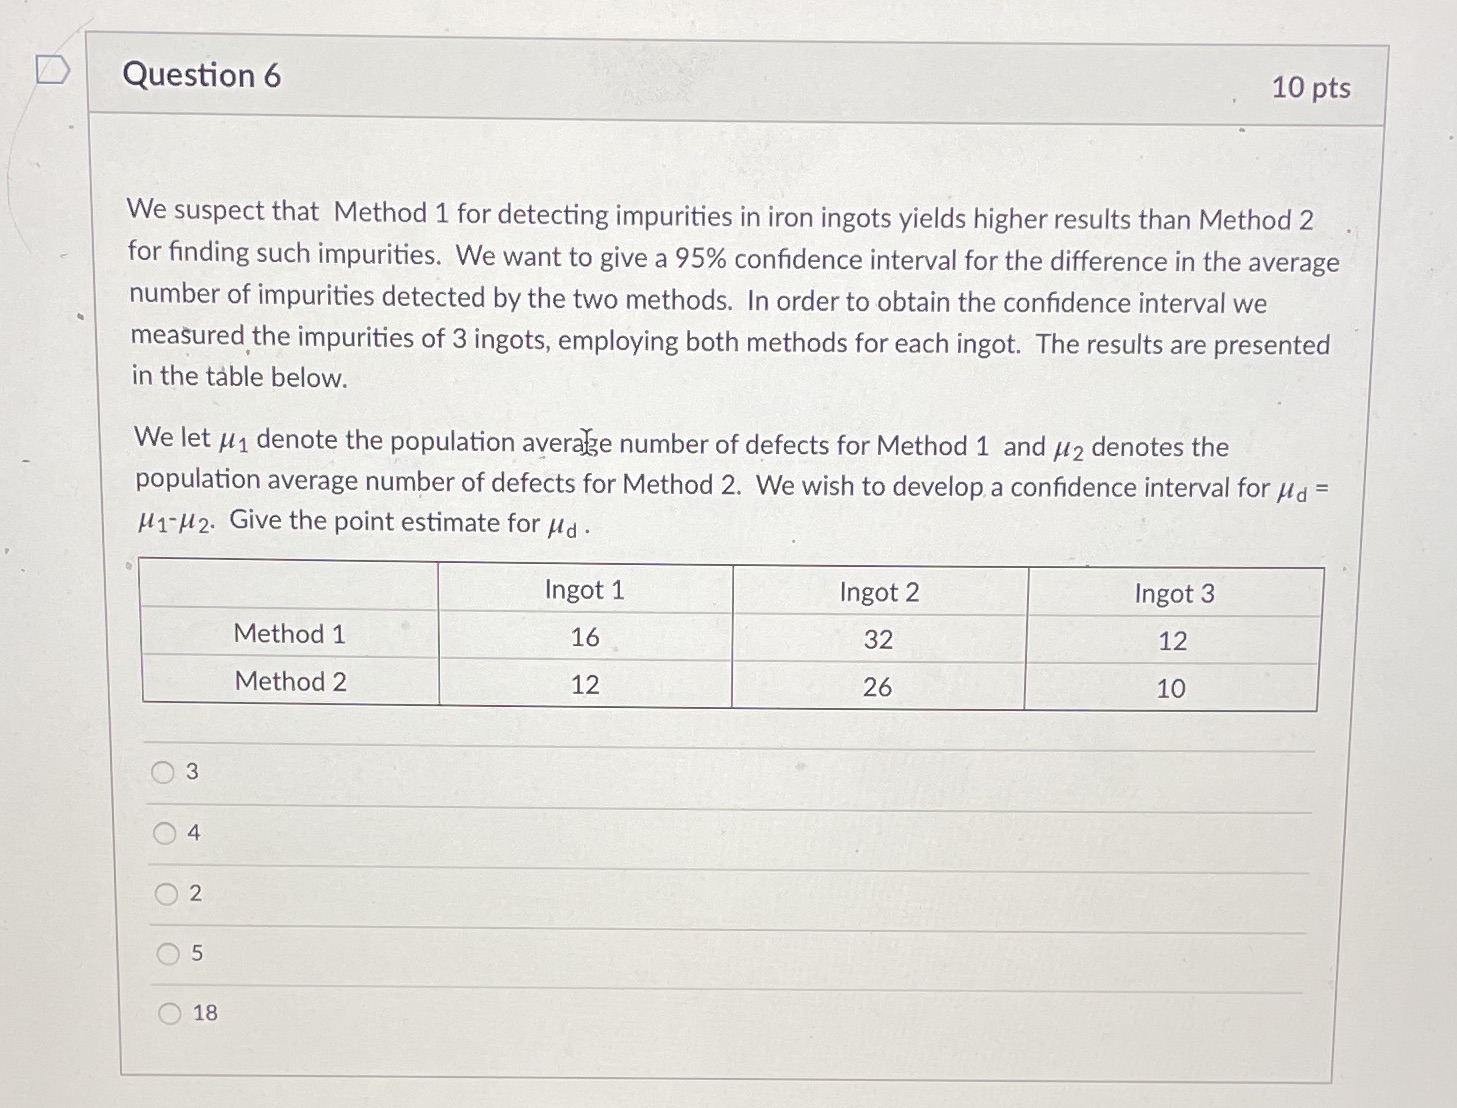Click the table cell containing 26
The width and height of the screenshot is (1457, 1108).
879,688
